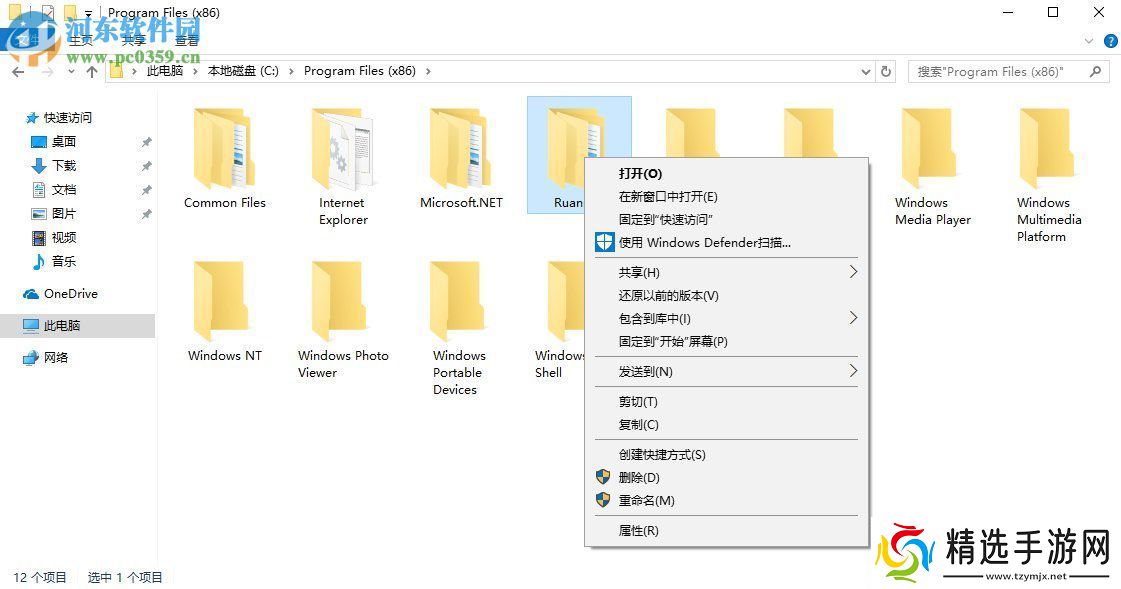Click the help question mark icon

1110,41
